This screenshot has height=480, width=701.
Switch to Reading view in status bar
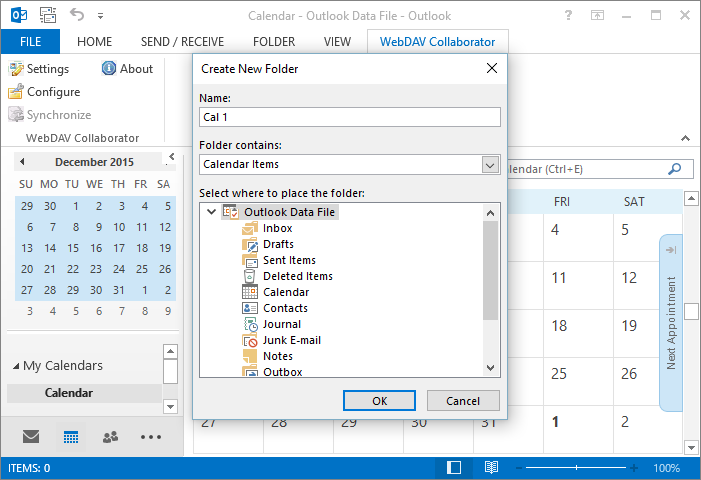pyautogui.click(x=491, y=467)
